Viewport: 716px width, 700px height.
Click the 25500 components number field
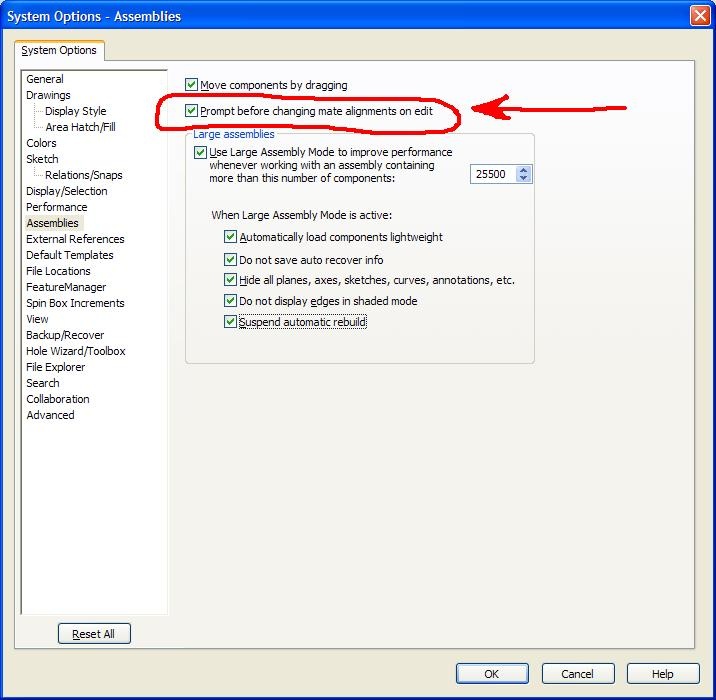pyautogui.click(x=494, y=174)
